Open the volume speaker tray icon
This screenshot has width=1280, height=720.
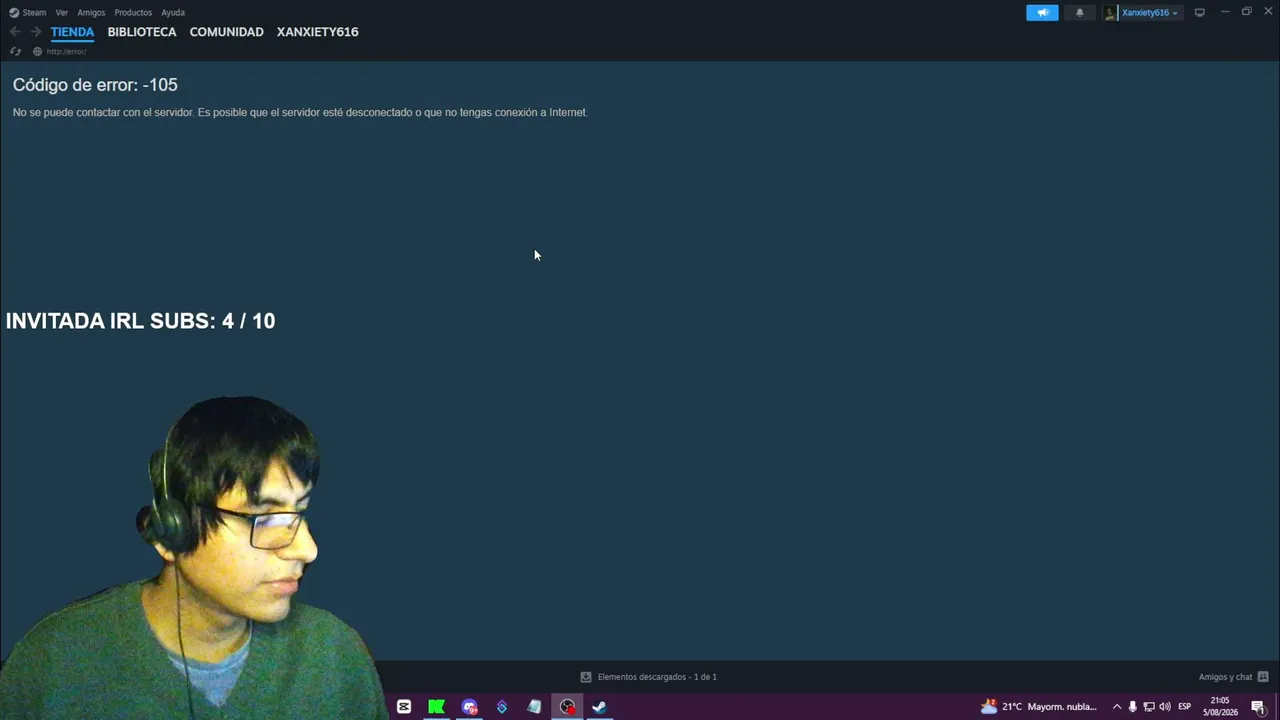point(1165,707)
